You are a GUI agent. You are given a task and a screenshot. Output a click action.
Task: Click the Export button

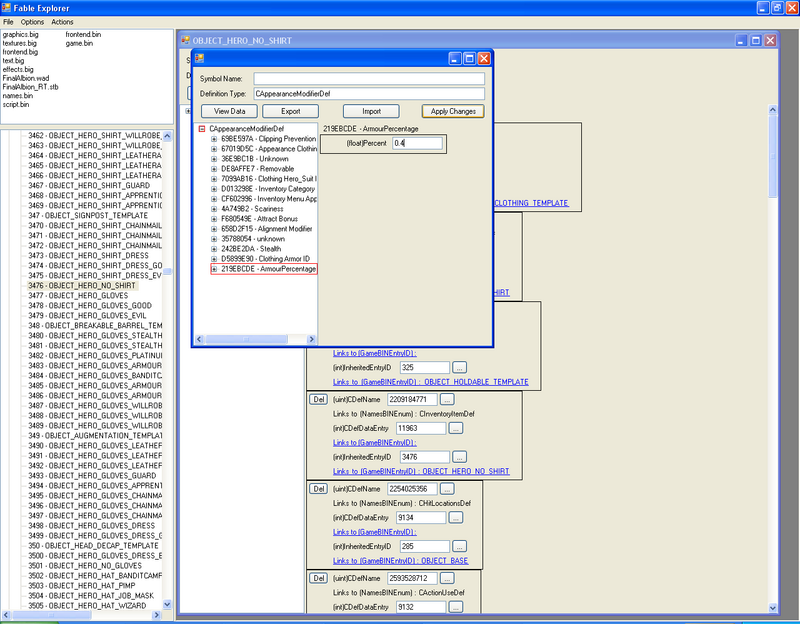click(x=290, y=111)
